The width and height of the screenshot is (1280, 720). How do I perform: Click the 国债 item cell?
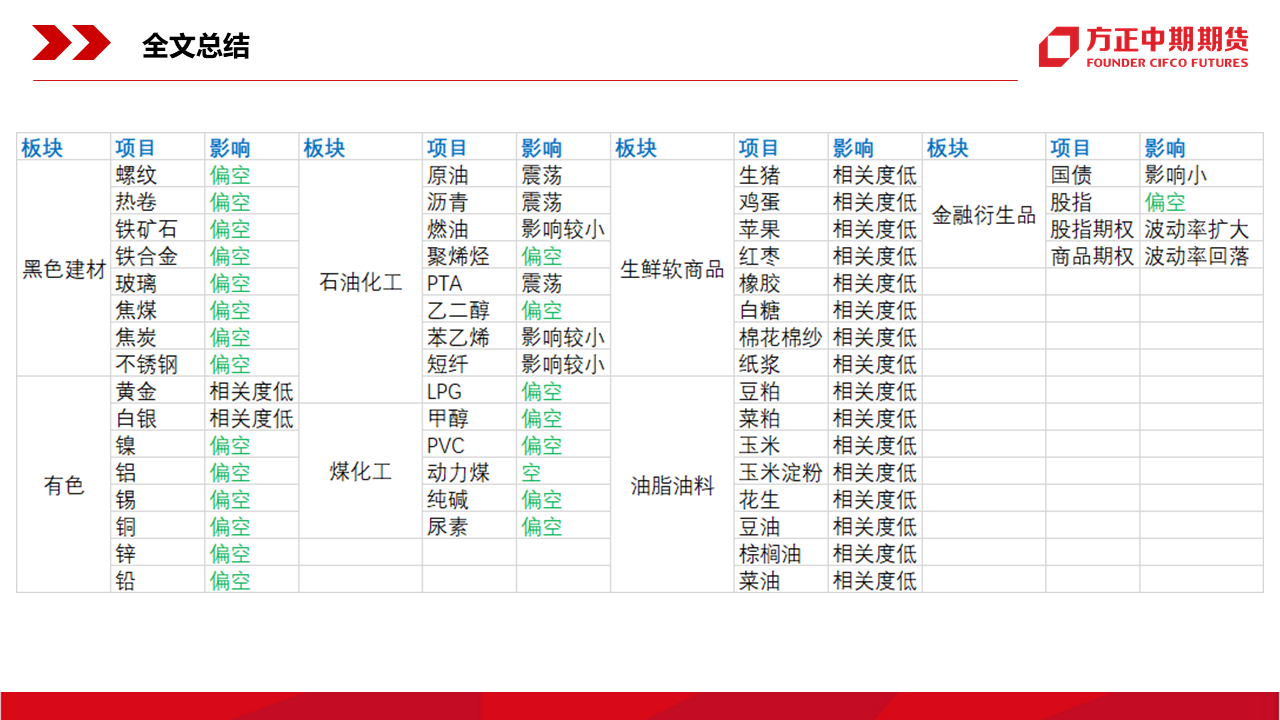[1093, 175]
